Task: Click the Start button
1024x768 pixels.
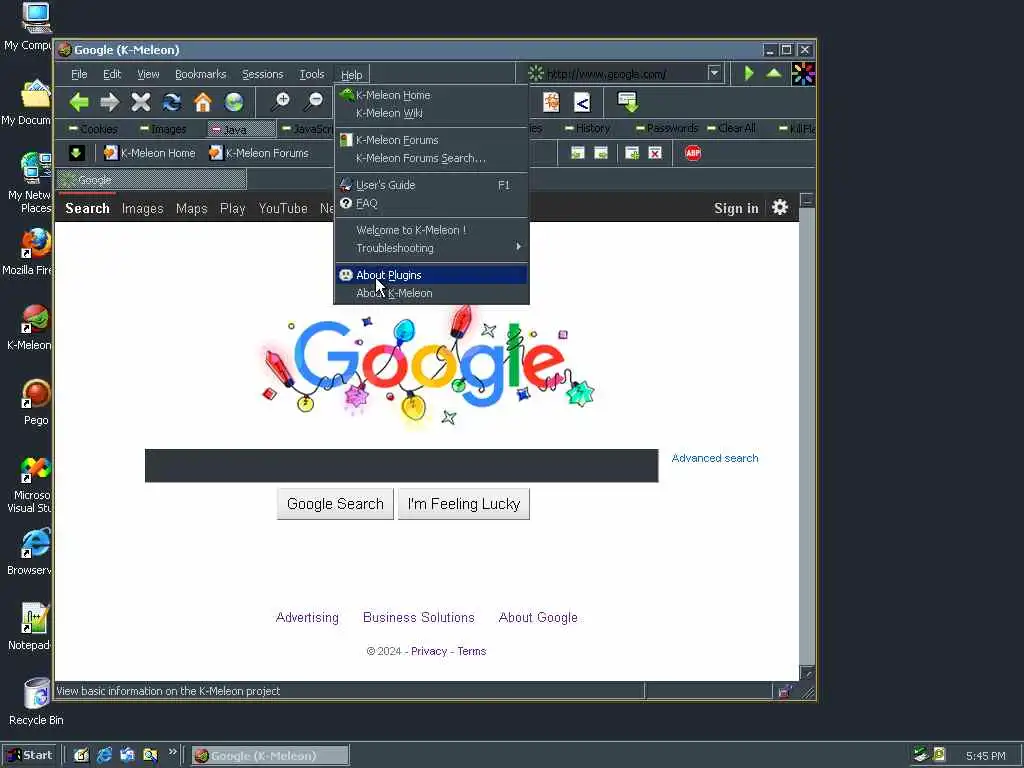Action: point(30,756)
